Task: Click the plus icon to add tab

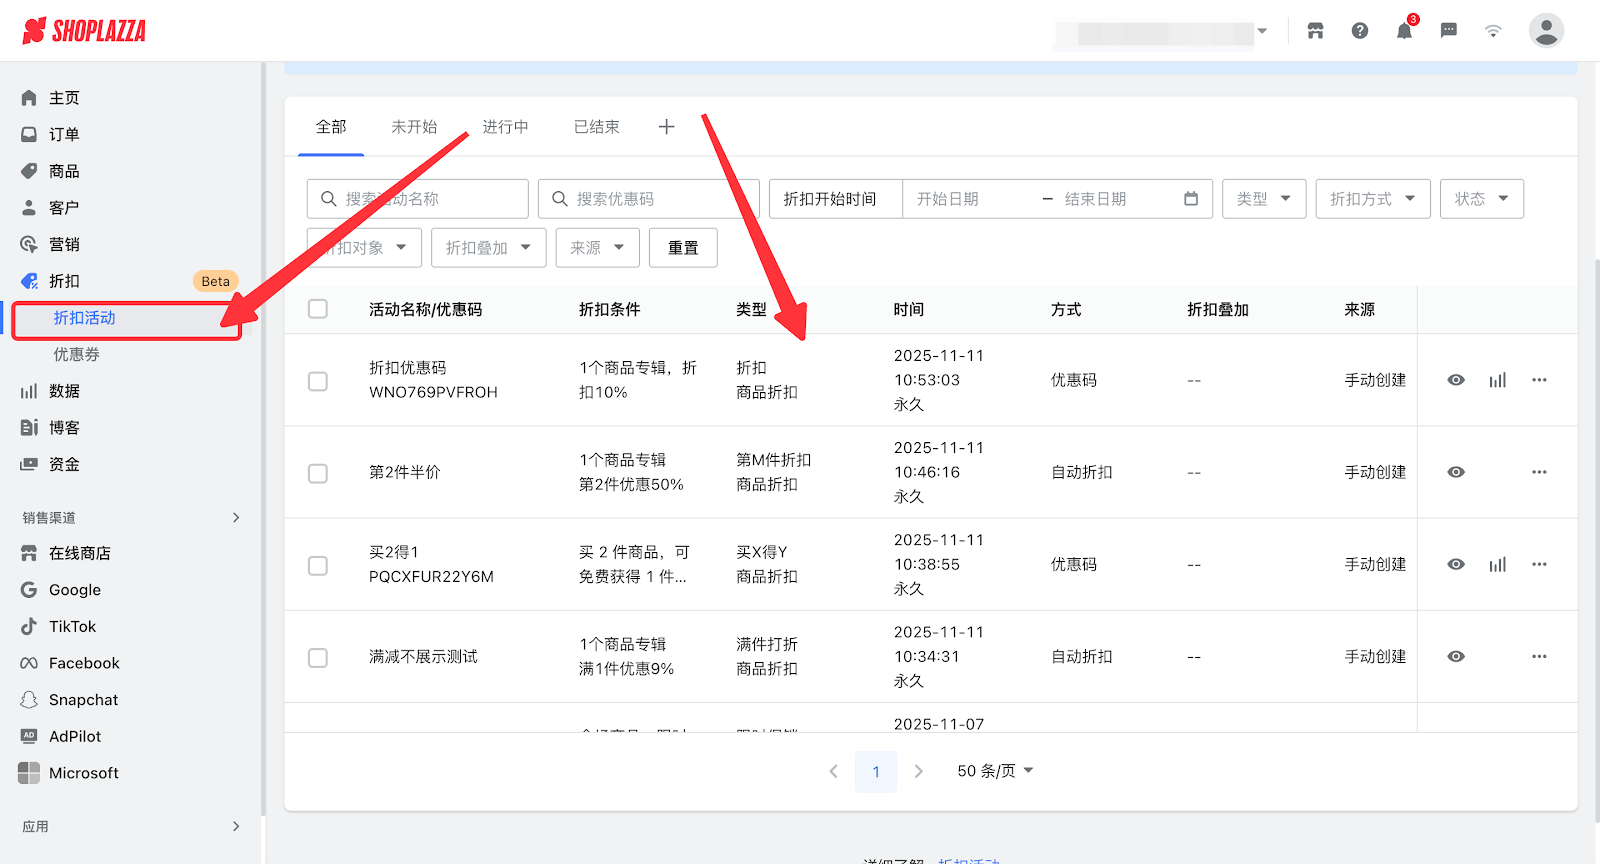Action: [667, 127]
